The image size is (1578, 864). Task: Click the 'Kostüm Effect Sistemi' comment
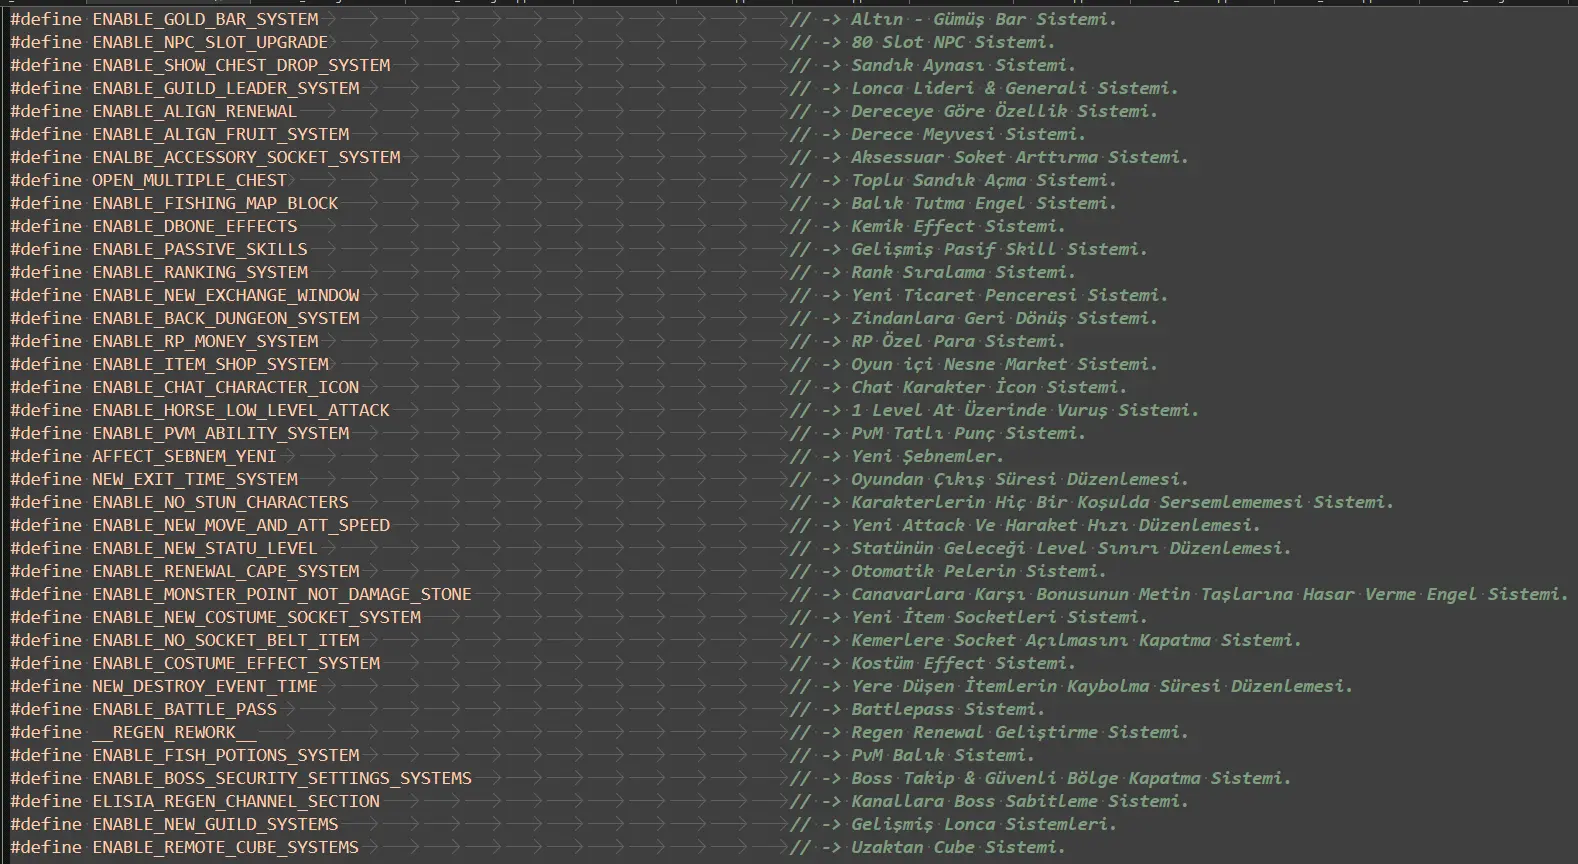(x=963, y=663)
